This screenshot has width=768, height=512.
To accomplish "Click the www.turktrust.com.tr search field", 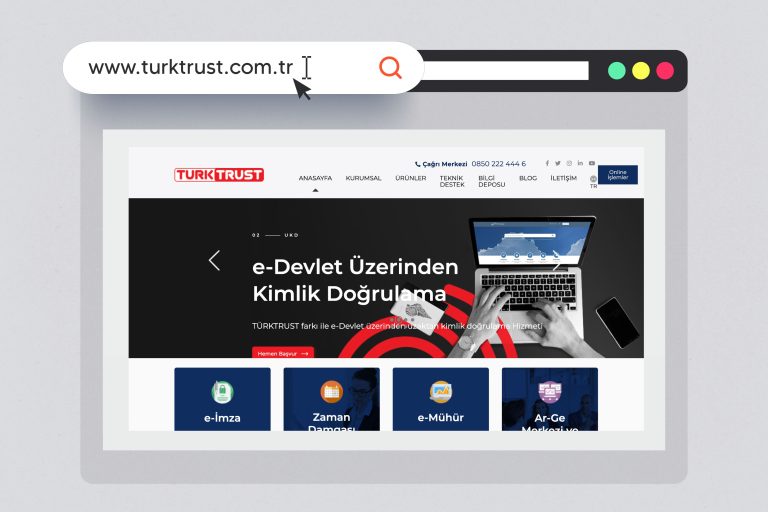I will coord(242,68).
